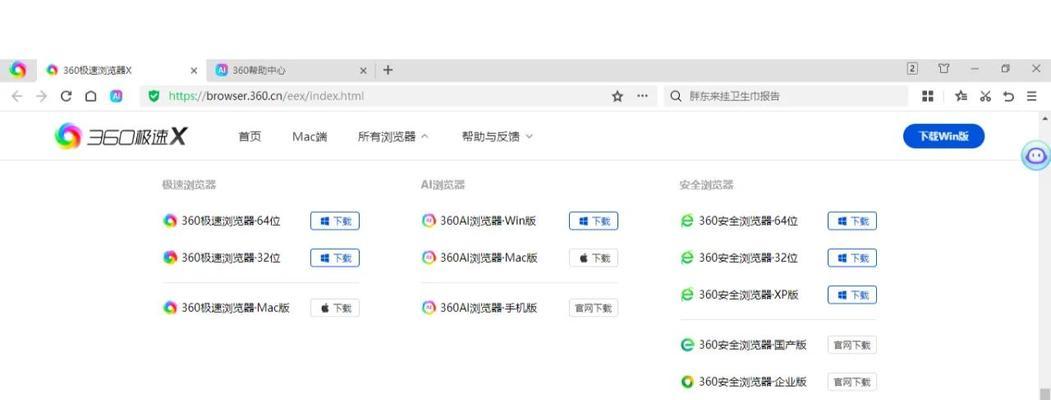The image size is (1051, 400).
Task: Go forward with the forward arrow
Action: pos(42,96)
